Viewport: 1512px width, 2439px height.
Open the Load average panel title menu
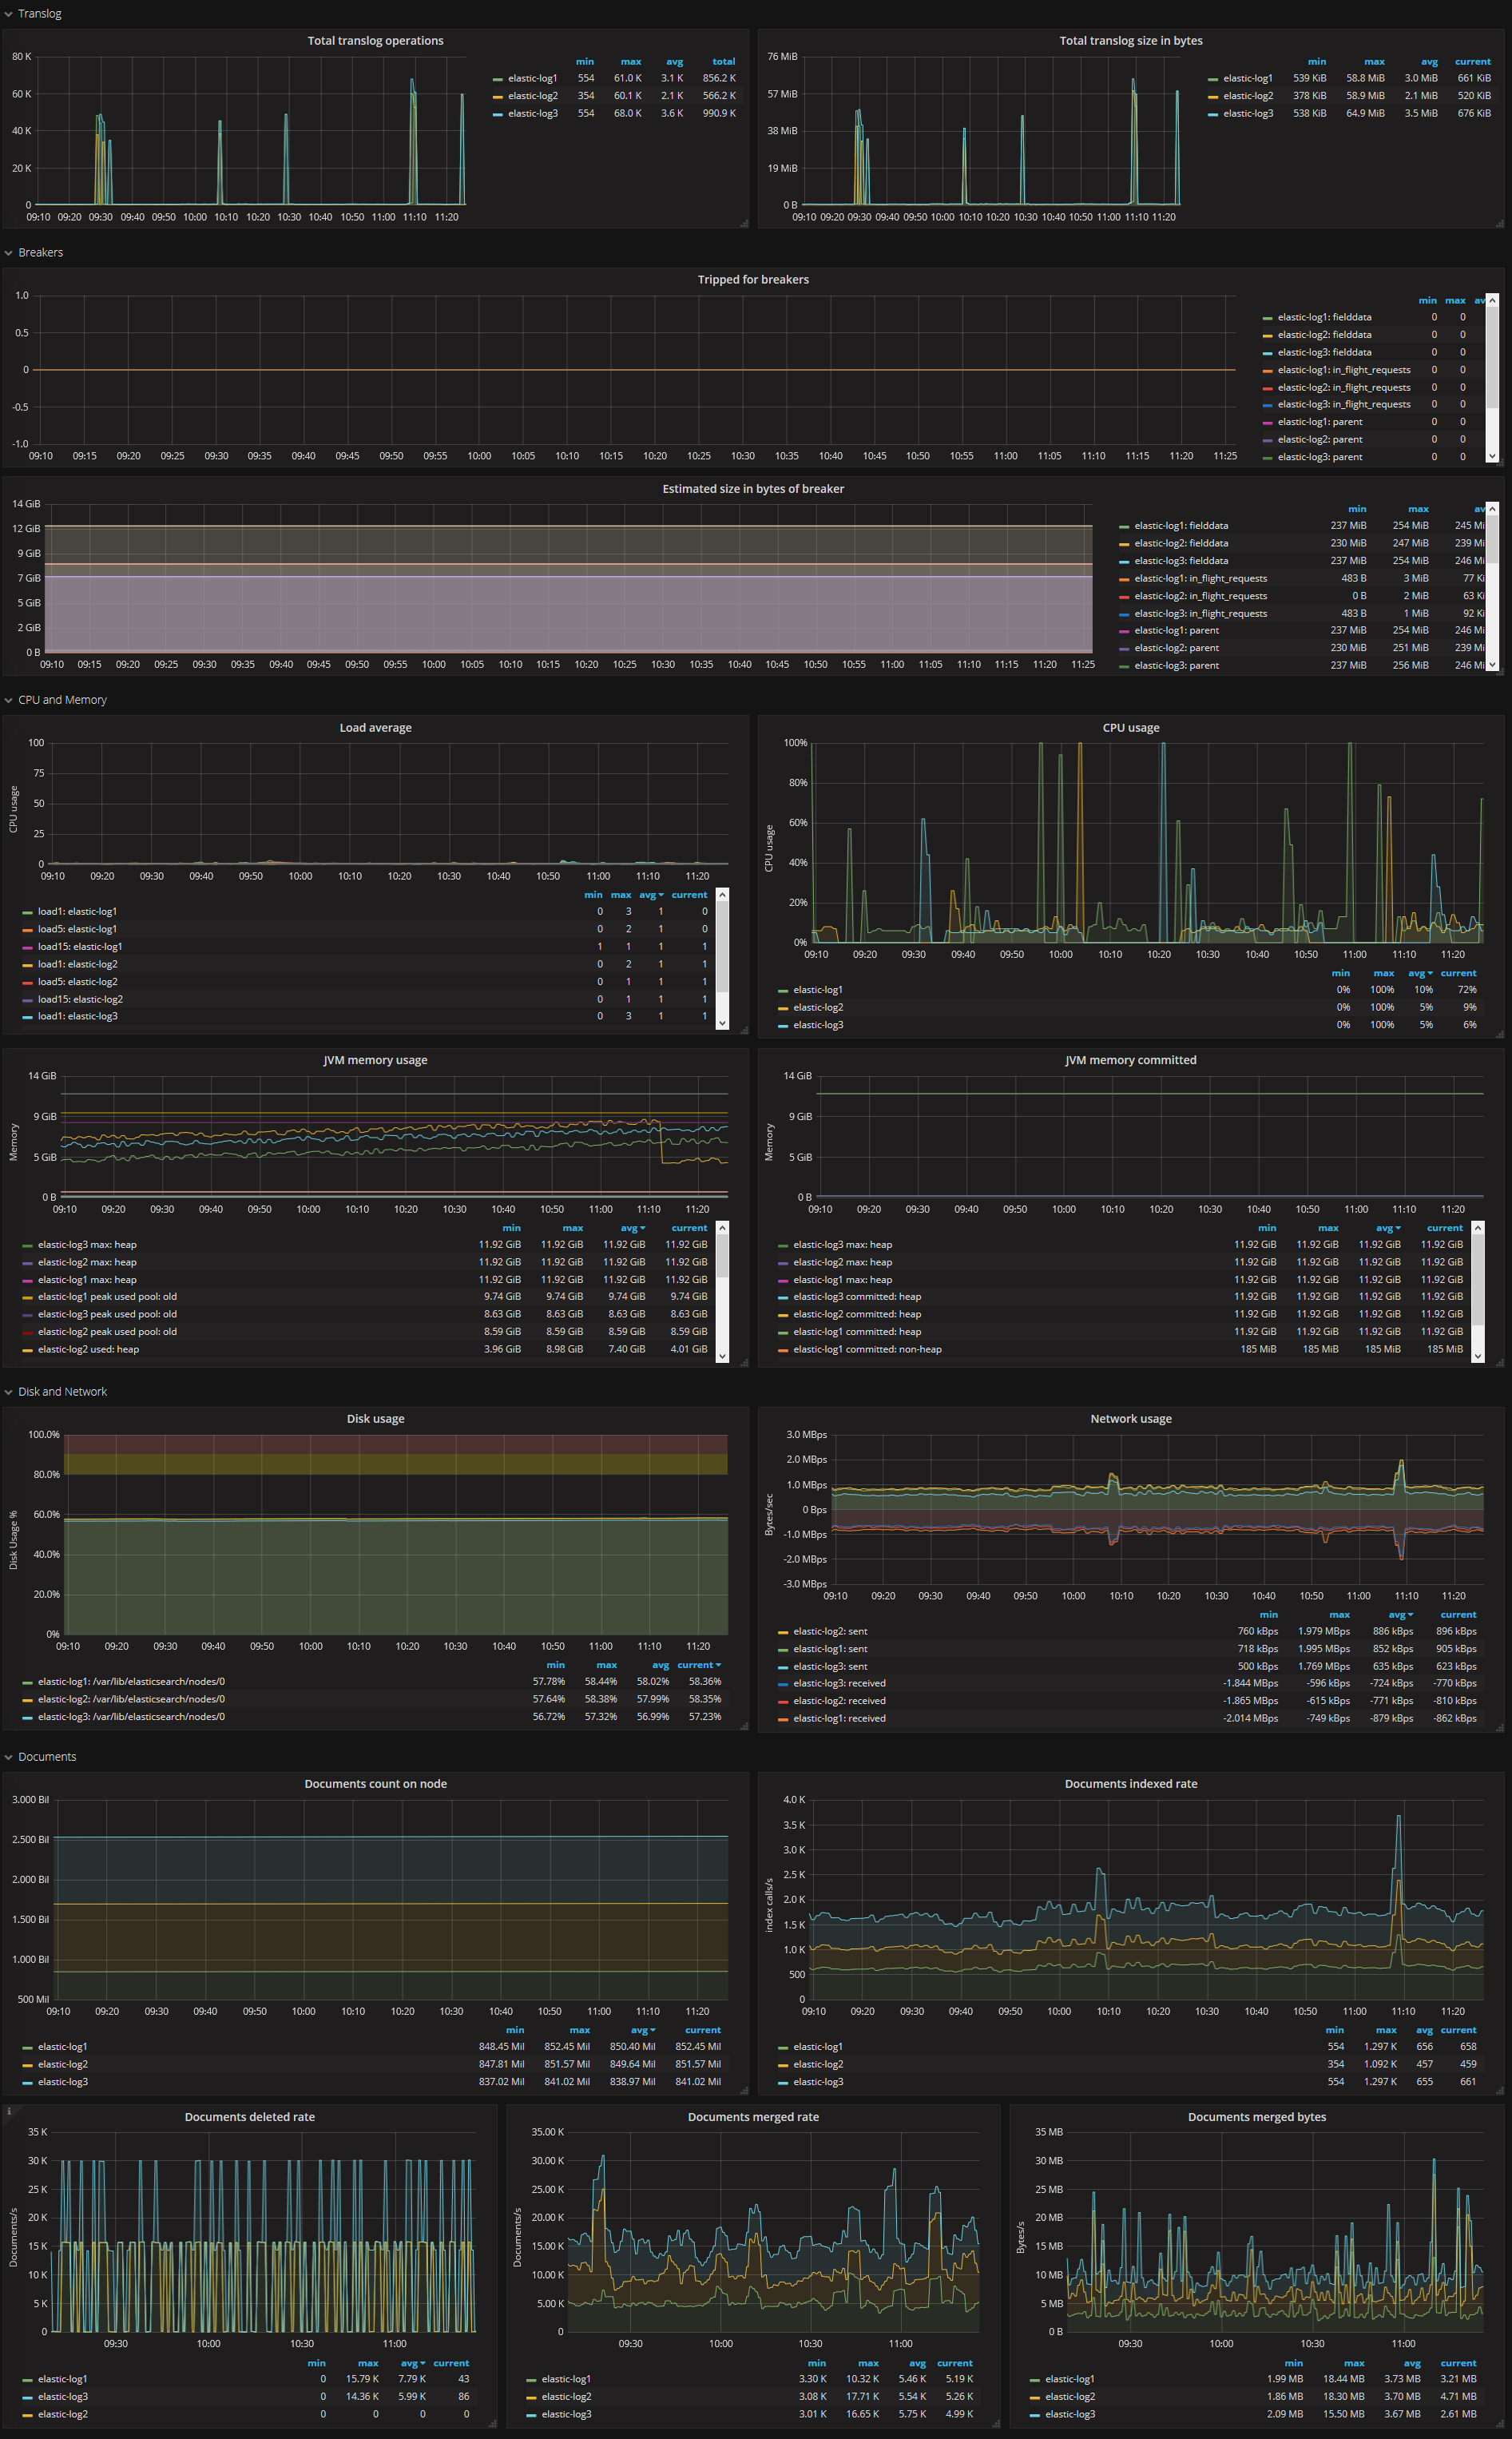point(375,728)
